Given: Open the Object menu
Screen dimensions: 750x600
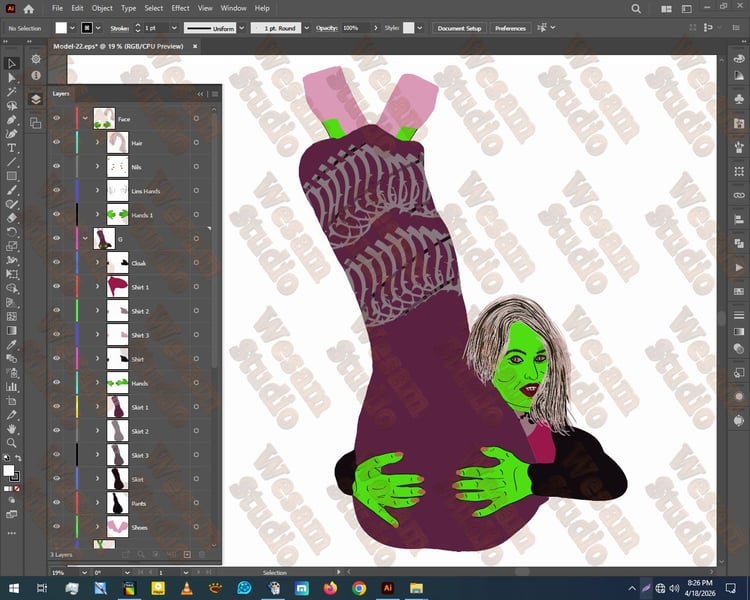Looking at the screenshot, I should click(x=102, y=8).
